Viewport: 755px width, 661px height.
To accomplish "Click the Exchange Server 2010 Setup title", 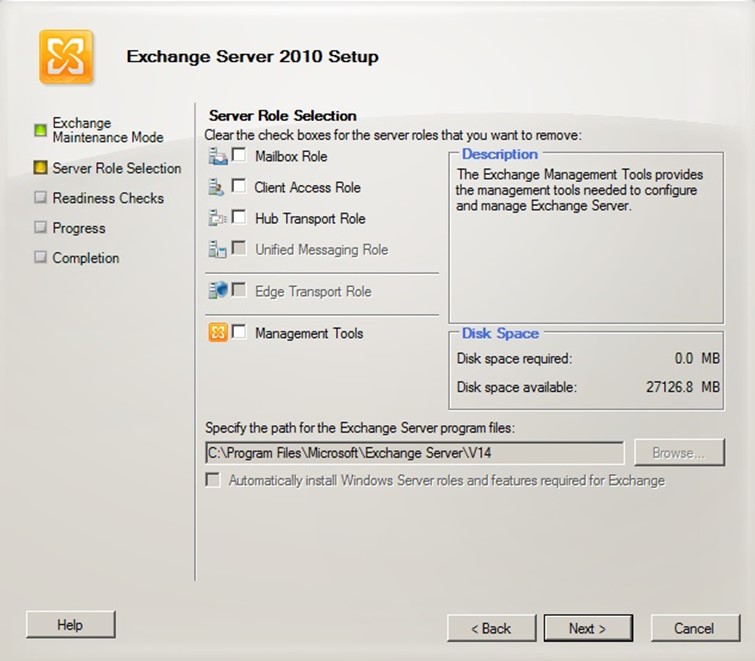I will [252, 56].
